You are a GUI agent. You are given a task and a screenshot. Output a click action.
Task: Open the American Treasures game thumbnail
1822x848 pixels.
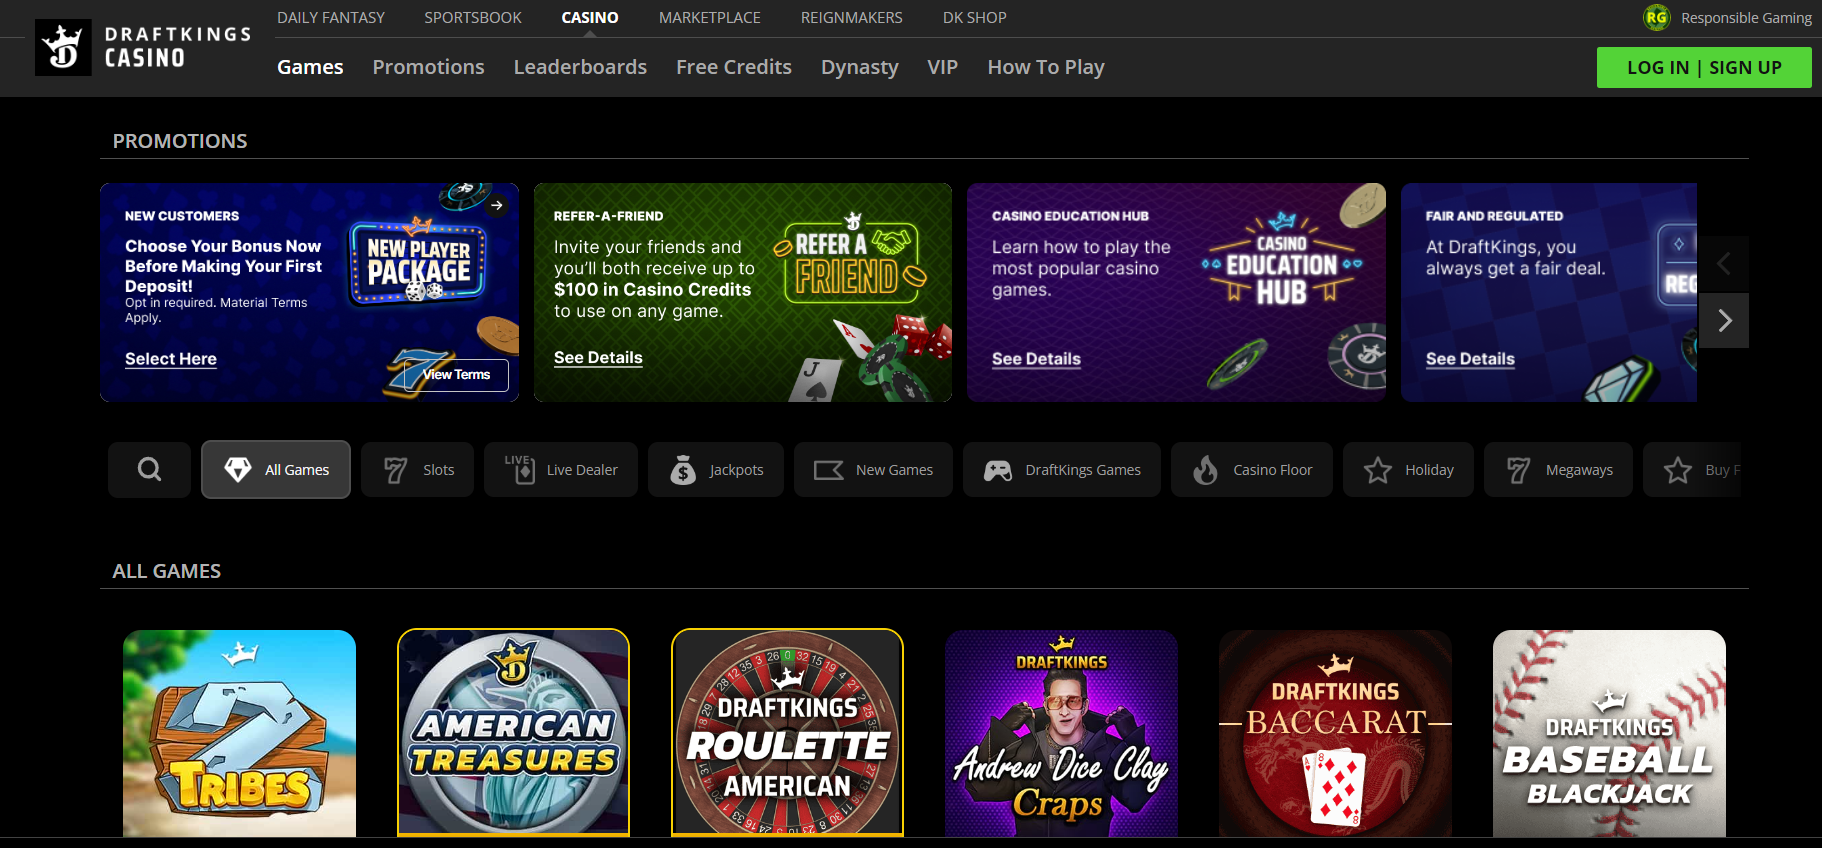[x=513, y=733]
